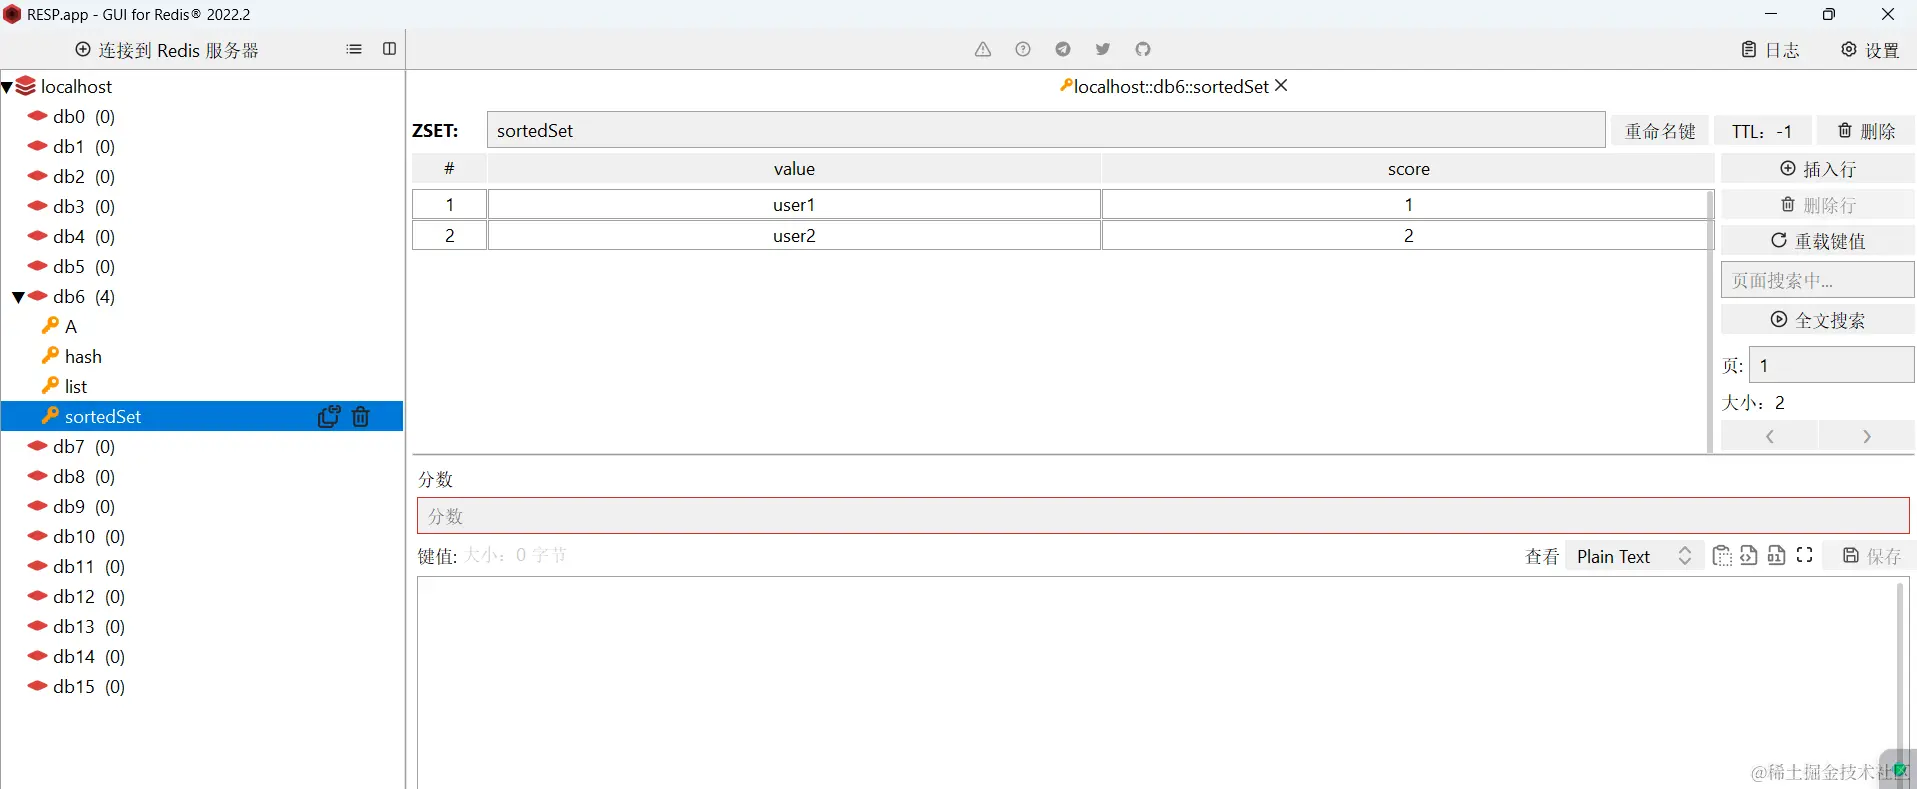Open the help question mark icon
This screenshot has height=789, width=1917.
click(1023, 49)
